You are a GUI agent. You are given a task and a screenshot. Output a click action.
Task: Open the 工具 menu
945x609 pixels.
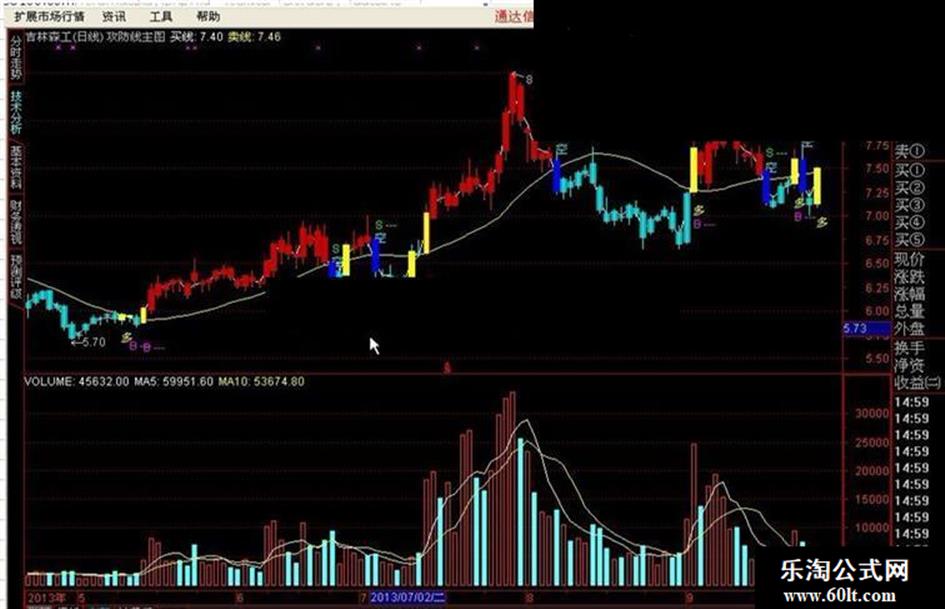pos(161,16)
